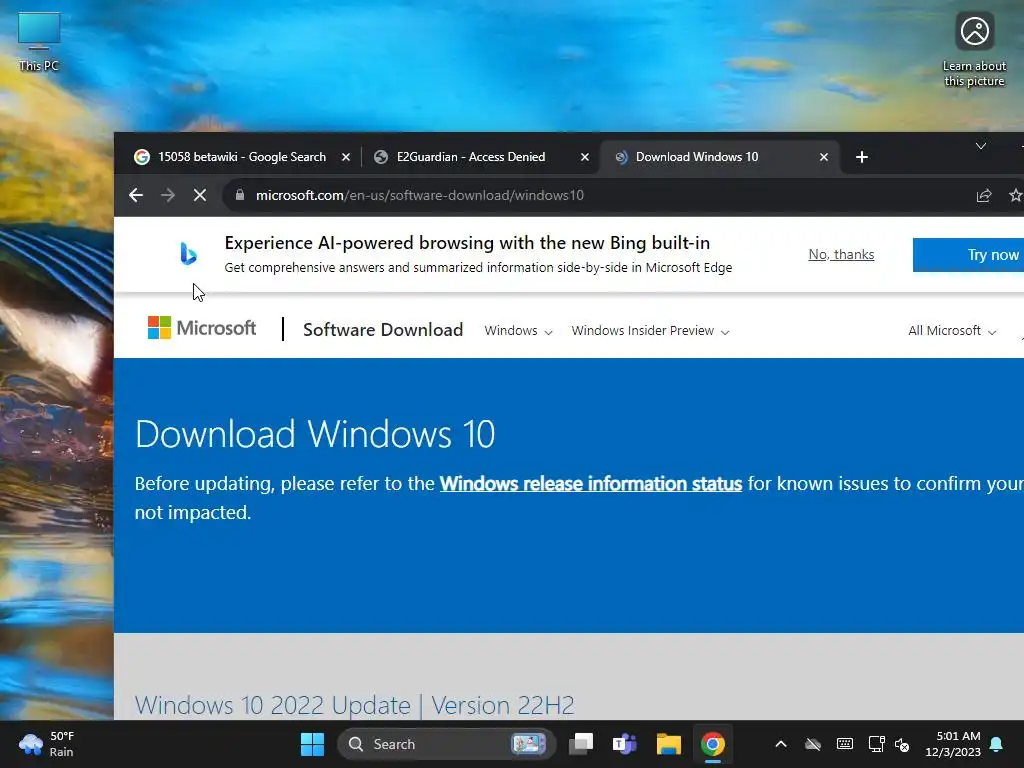Expand the All Microsoft menu
The height and width of the screenshot is (768, 1024).
pos(952,331)
